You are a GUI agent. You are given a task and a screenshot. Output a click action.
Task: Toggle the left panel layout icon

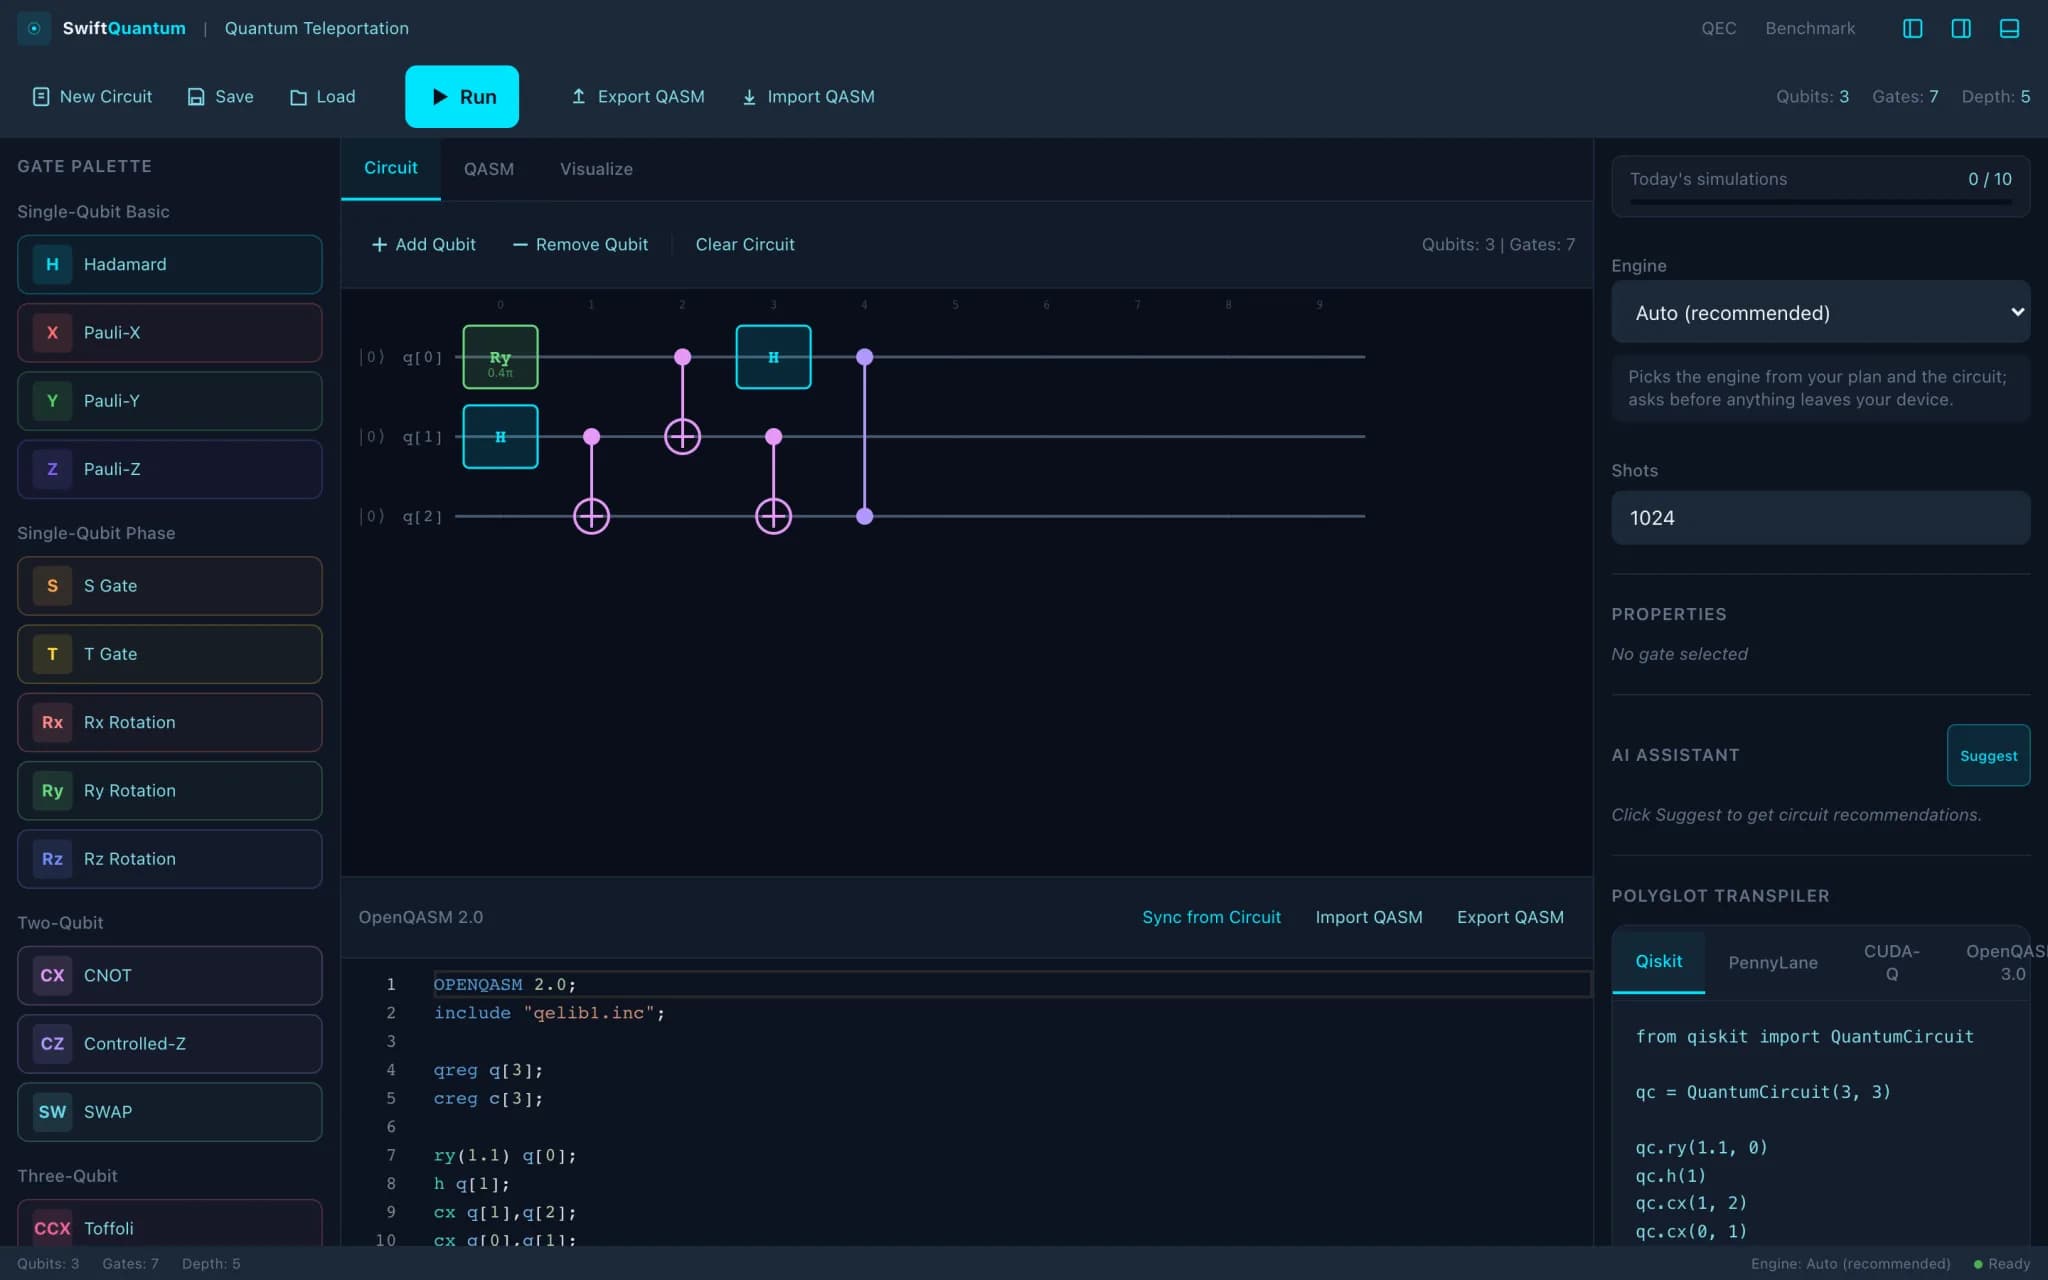tap(1912, 28)
